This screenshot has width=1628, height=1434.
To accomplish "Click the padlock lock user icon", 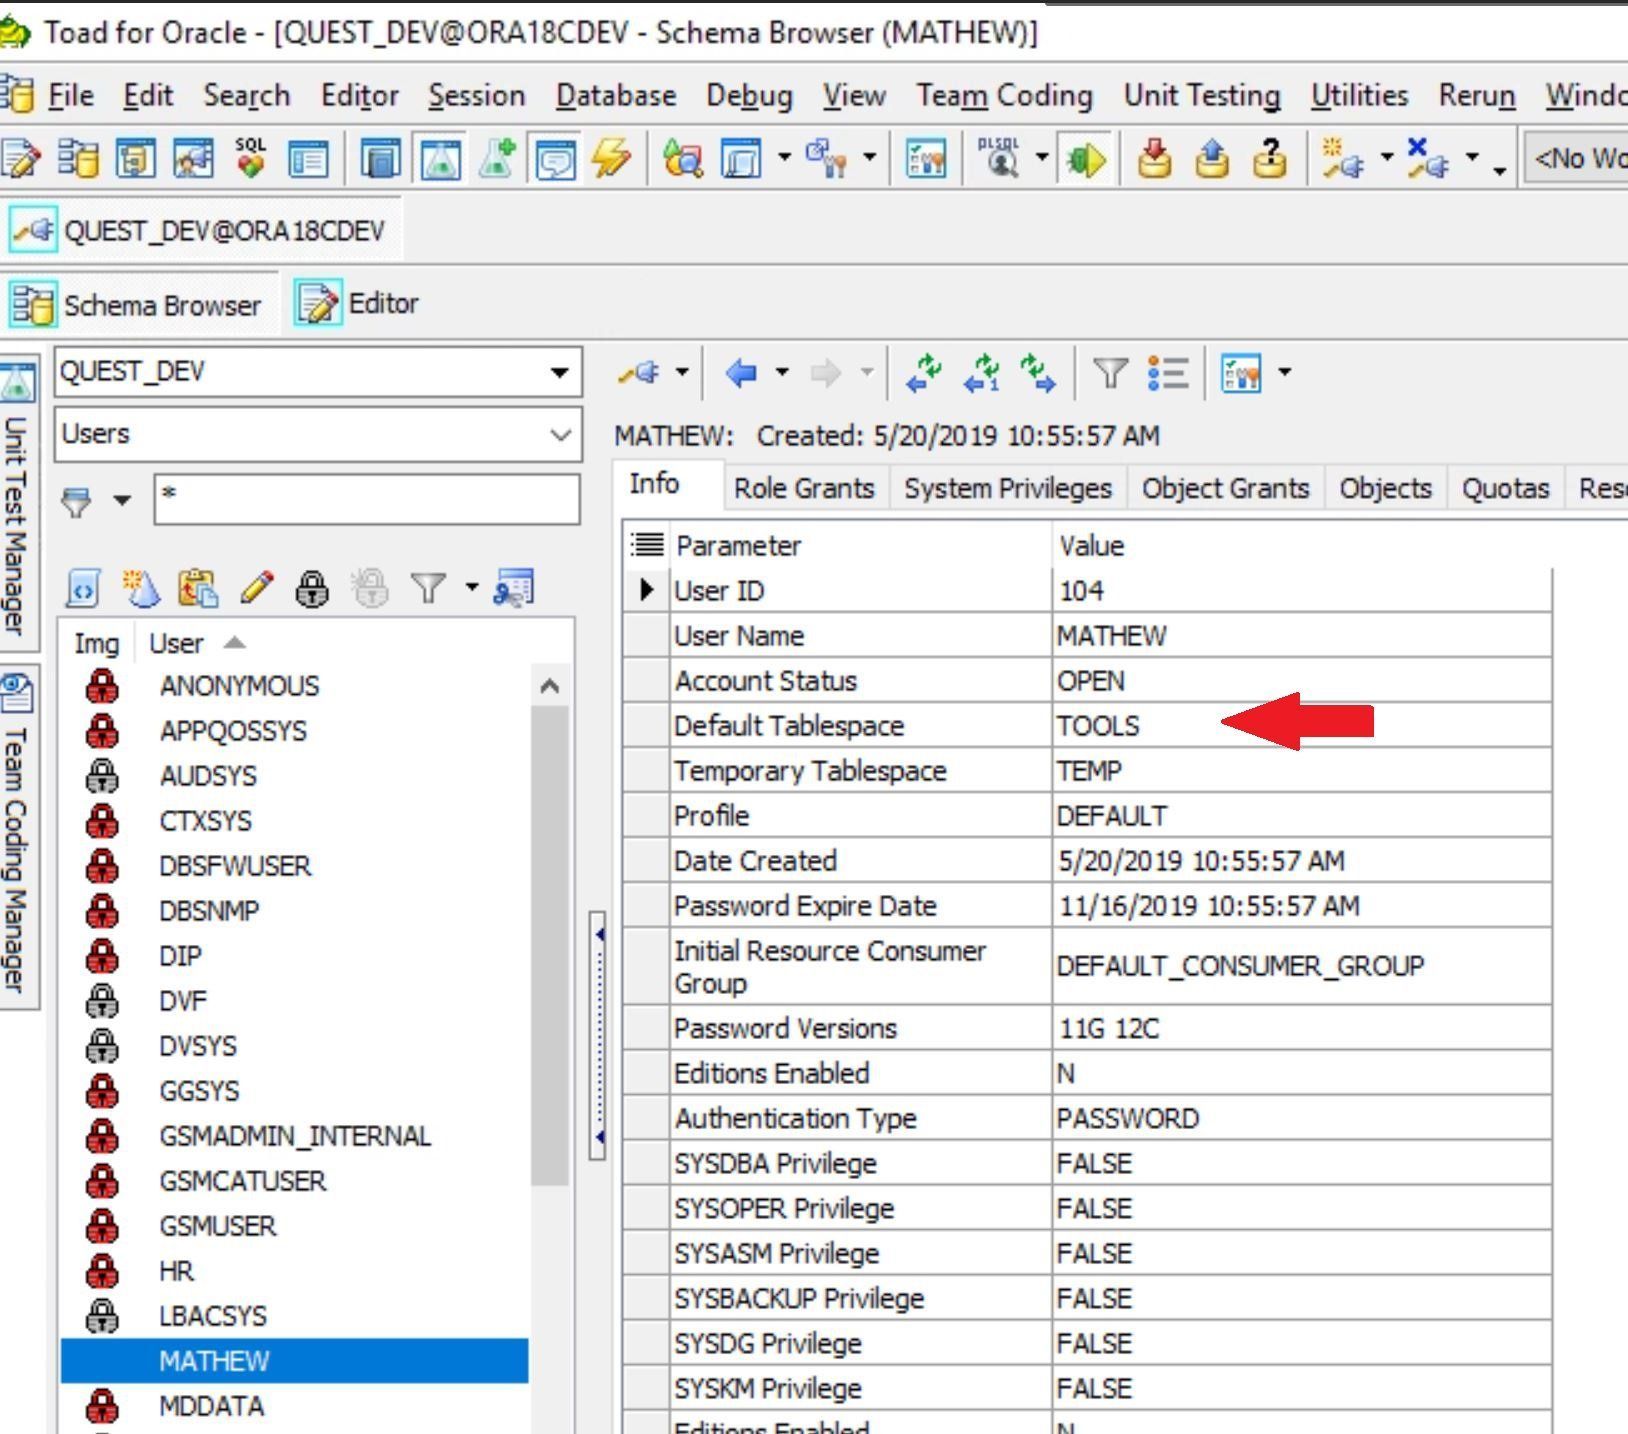I will tap(313, 588).
